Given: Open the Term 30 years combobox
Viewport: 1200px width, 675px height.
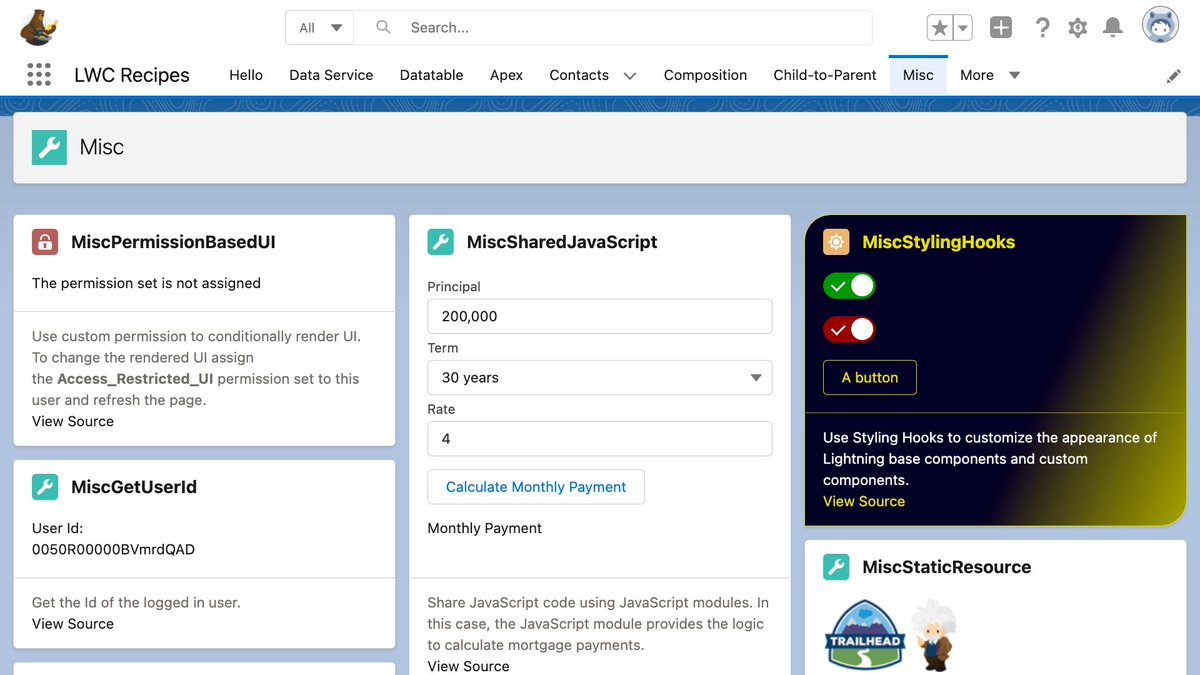Looking at the screenshot, I should tap(600, 378).
